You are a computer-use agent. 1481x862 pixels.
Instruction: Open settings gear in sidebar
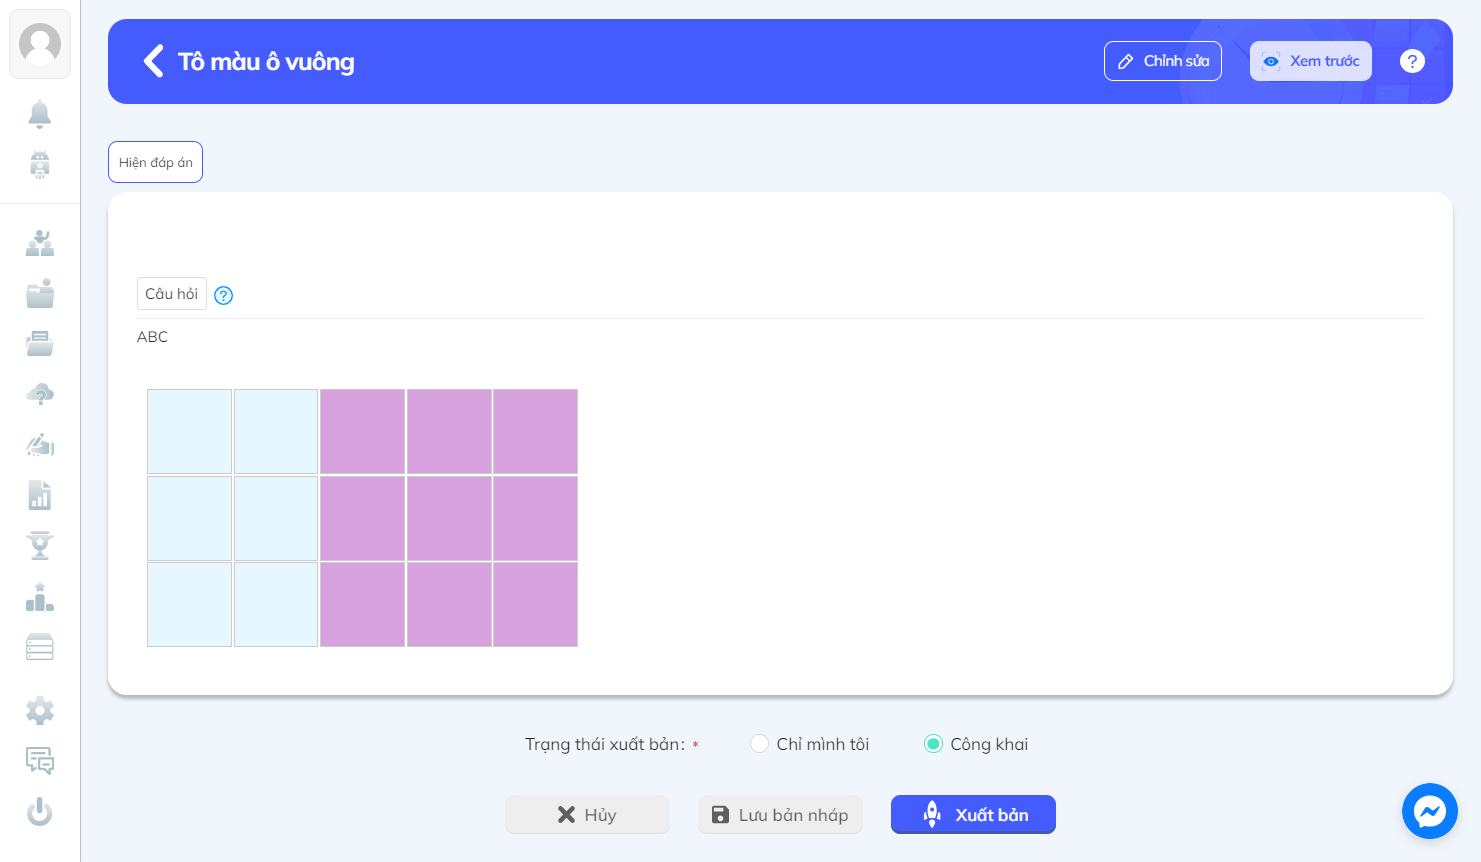pyautogui.click(x=40, y=711)
